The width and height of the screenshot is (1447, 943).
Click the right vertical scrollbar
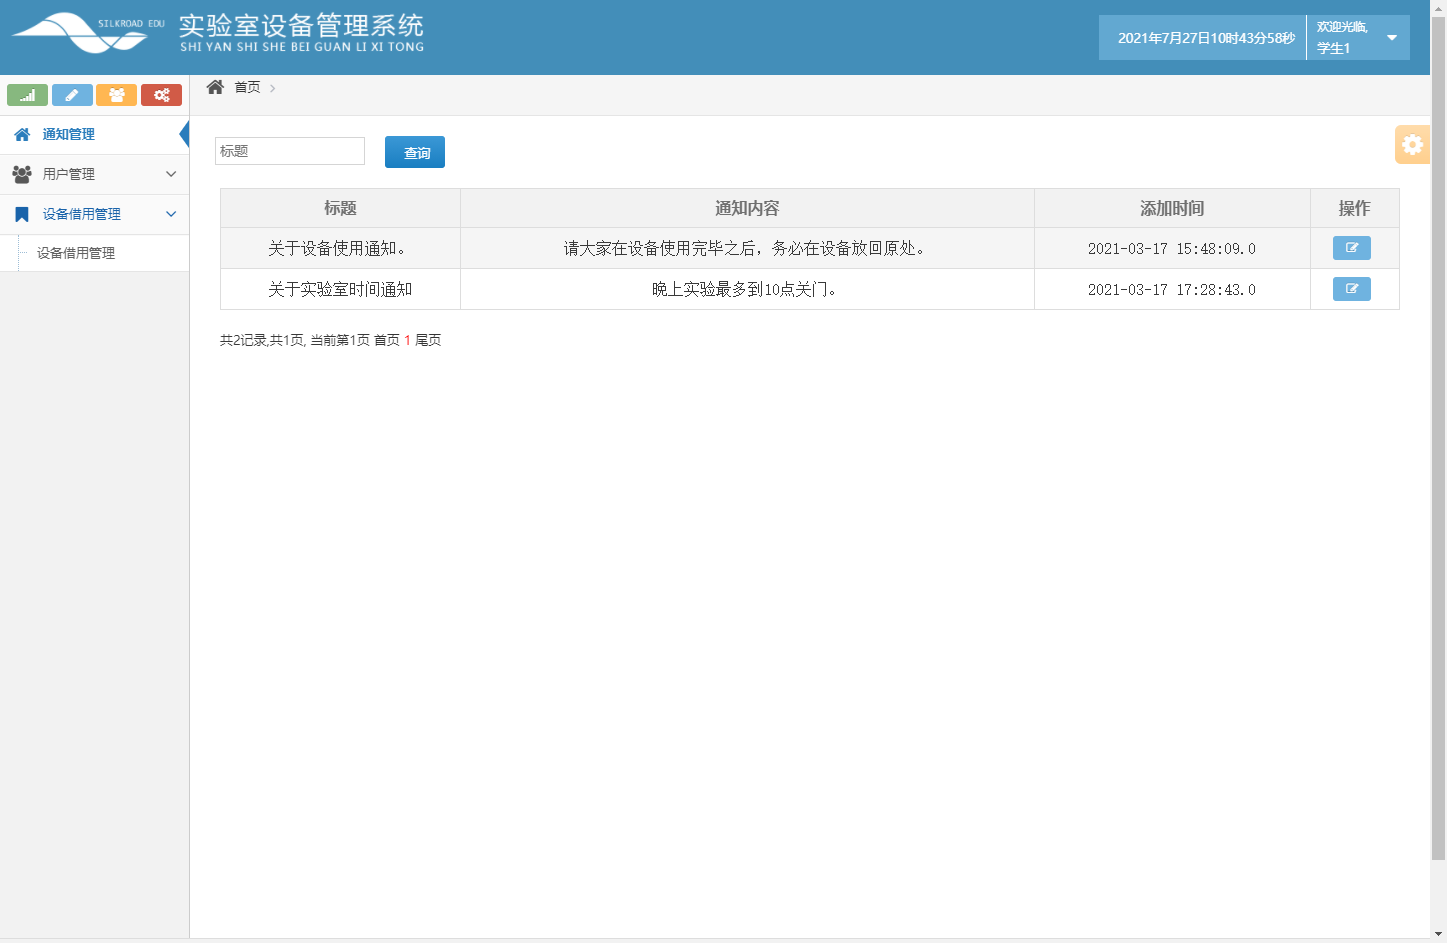[x=1440, y=470]
